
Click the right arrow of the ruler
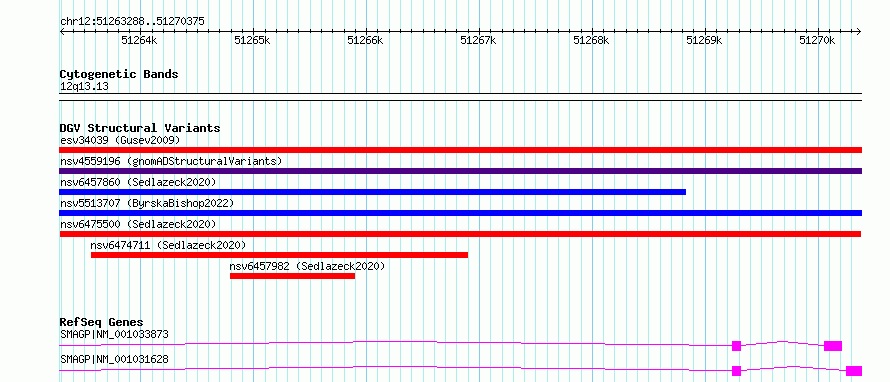(x=859, y=32)
